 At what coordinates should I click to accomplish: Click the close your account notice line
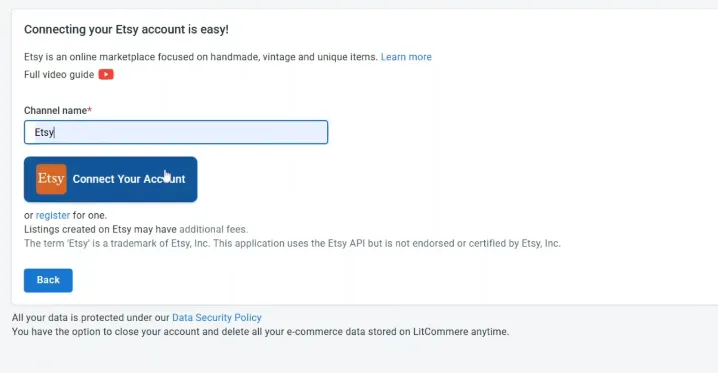pyautogui.click(x=260, y=331)
